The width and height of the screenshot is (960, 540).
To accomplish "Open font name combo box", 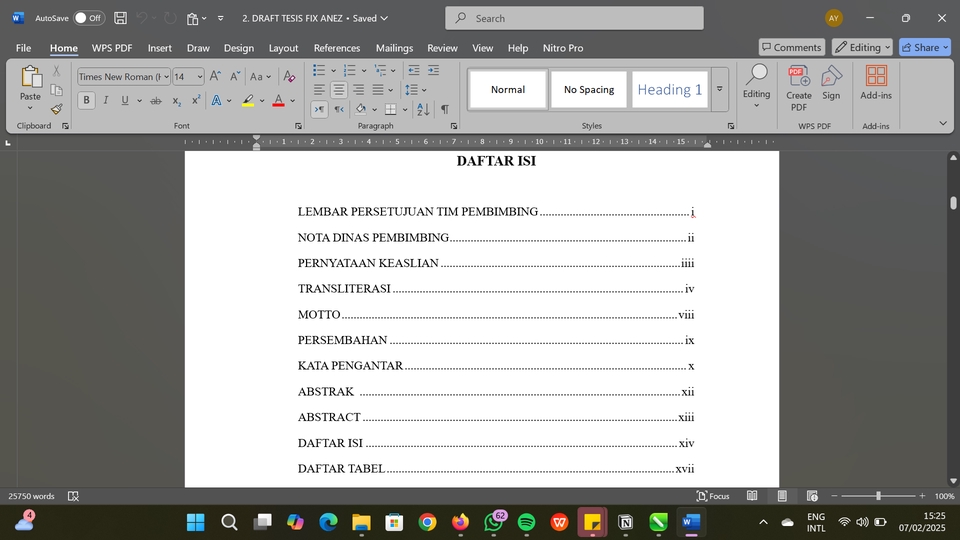I will point(124,77).
